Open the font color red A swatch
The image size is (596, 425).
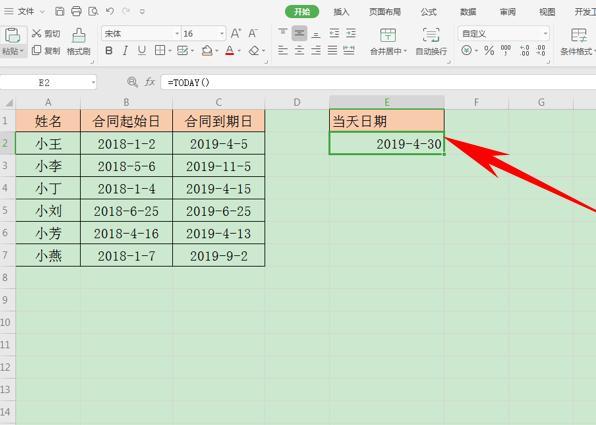[x=230, y=50]
